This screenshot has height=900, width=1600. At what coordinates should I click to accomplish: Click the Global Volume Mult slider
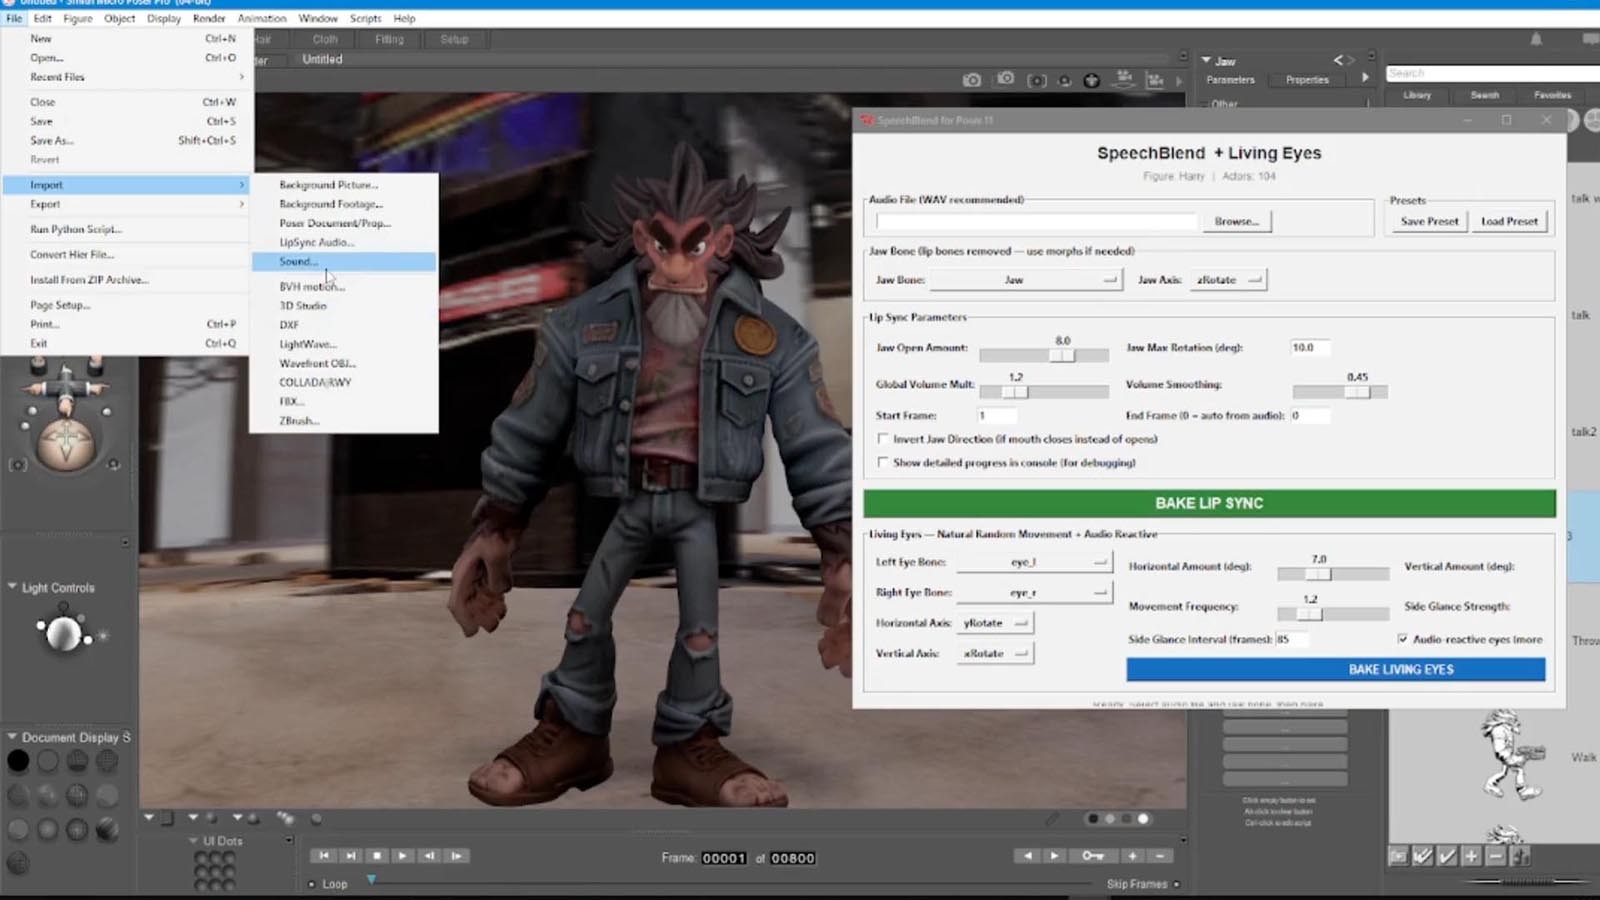coord(1044,392)
